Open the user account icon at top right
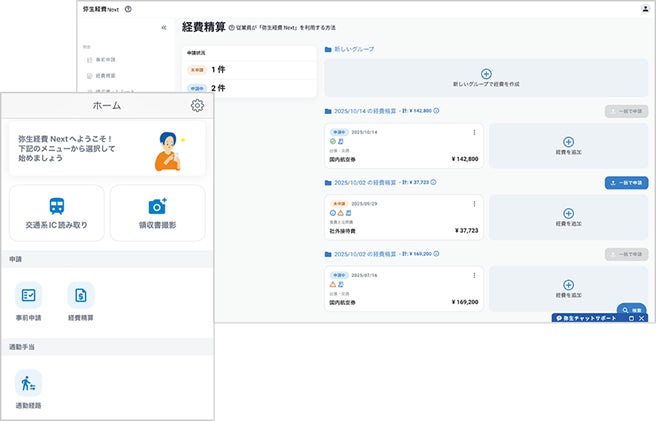Image resolution: width=656 pixels, height=421 pixels. pos(645,9)
